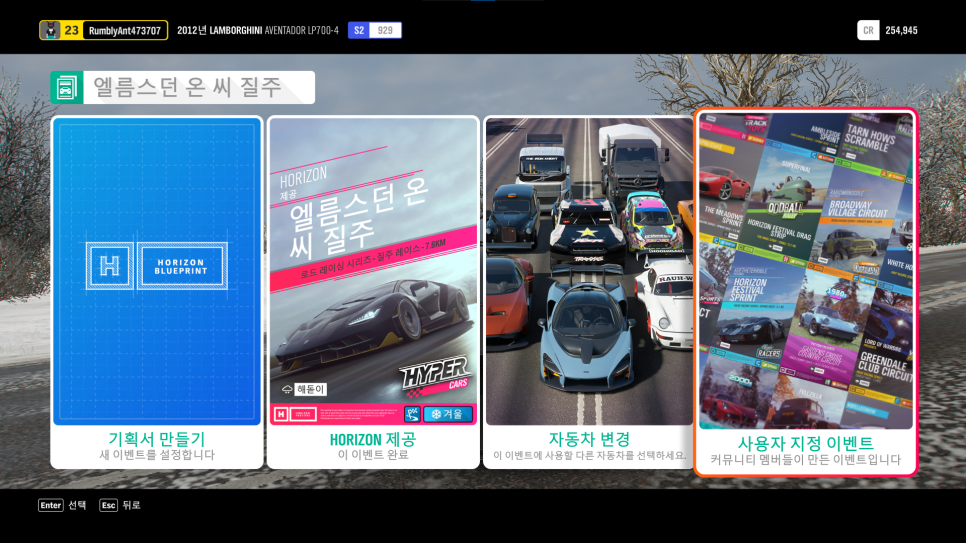
Task: Click the TARN HOWS SCRAMBLE poster
Action: 870,140
